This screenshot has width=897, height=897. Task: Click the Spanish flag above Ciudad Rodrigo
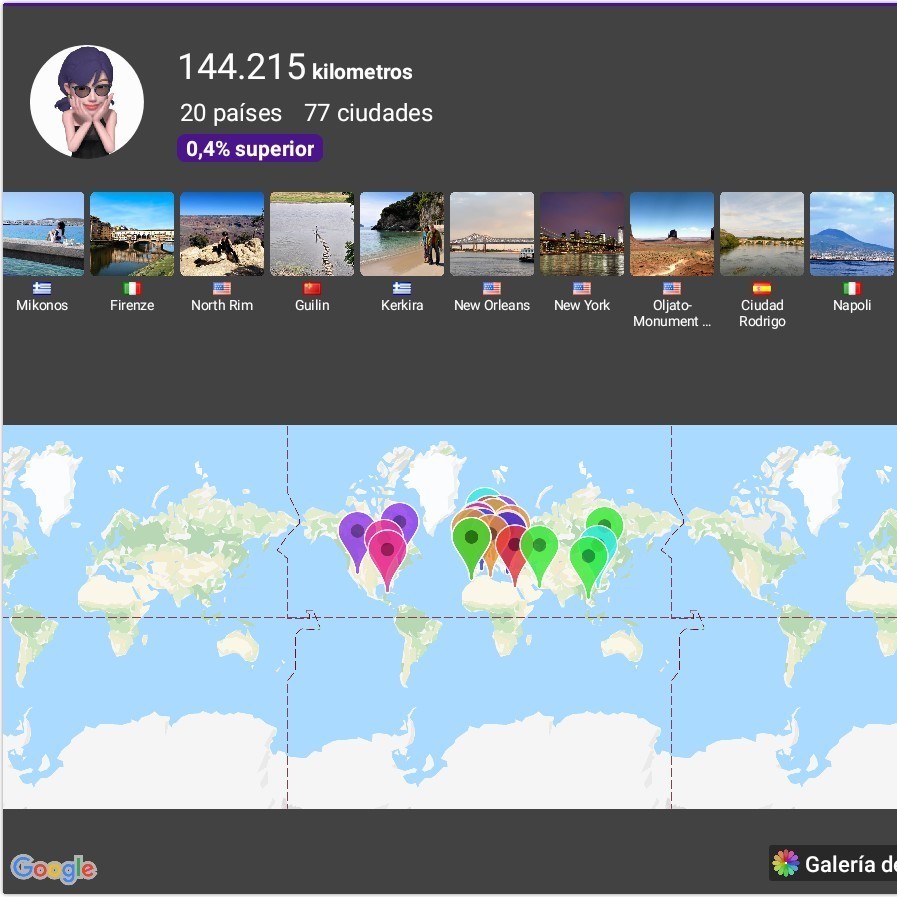tap(762, 288)
